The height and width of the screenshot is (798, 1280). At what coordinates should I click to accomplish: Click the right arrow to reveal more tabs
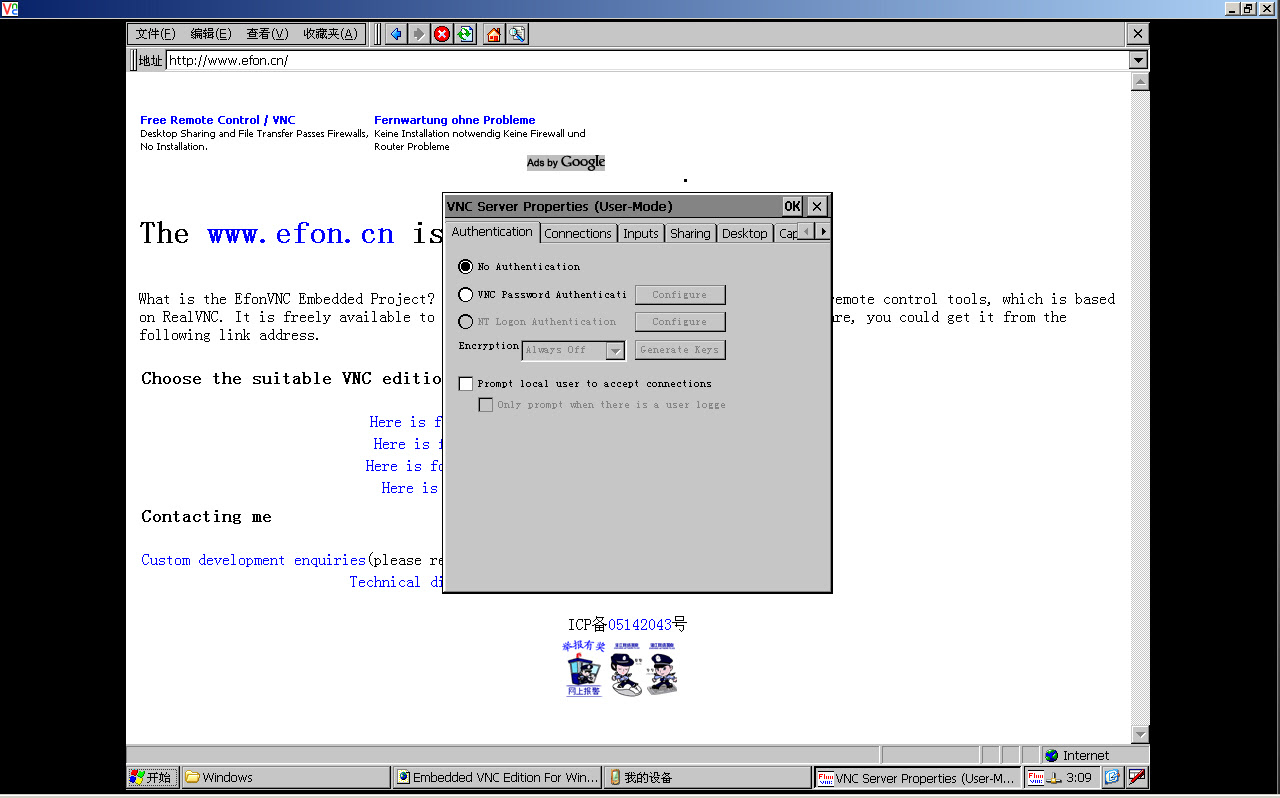pyautogui.click(x=823, y=230)
